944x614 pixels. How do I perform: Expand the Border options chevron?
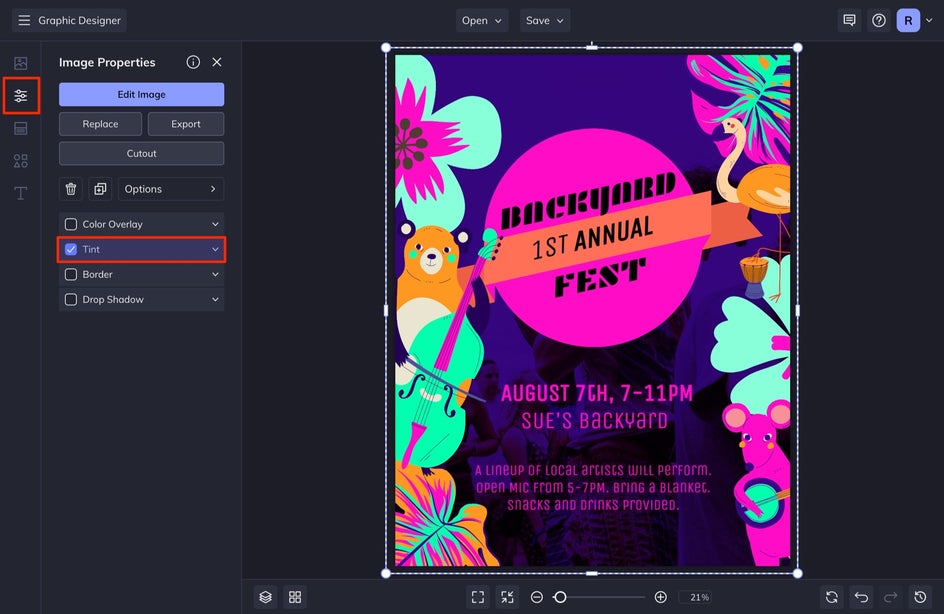(215, 275)
